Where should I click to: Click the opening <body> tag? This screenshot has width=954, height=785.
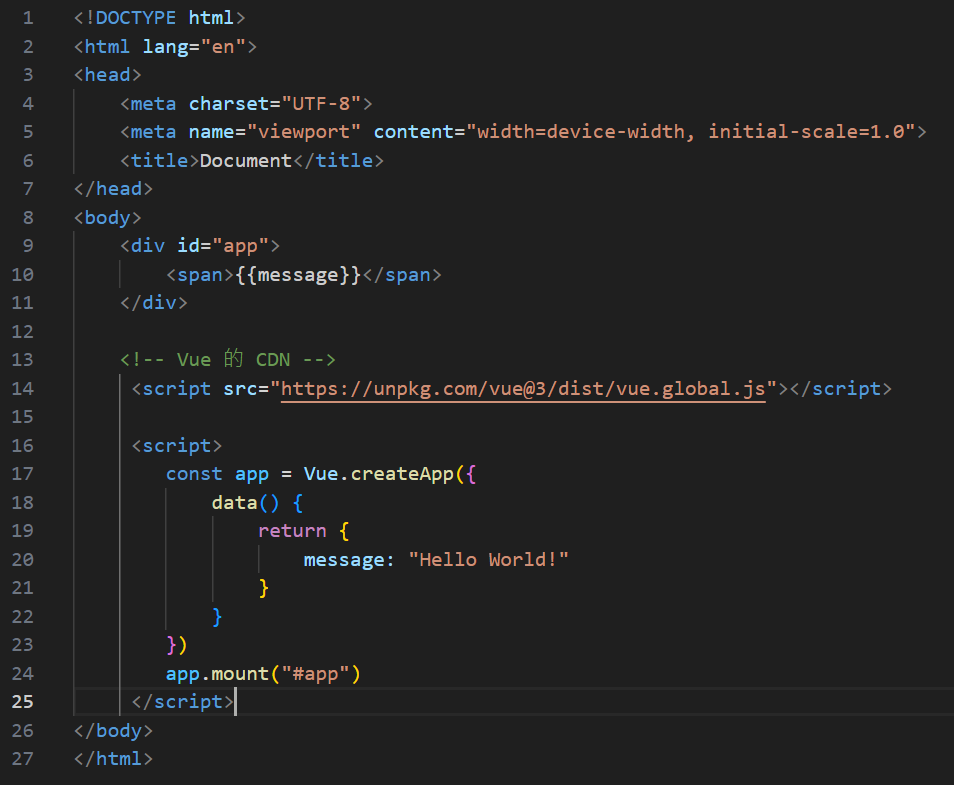[108, 218]
